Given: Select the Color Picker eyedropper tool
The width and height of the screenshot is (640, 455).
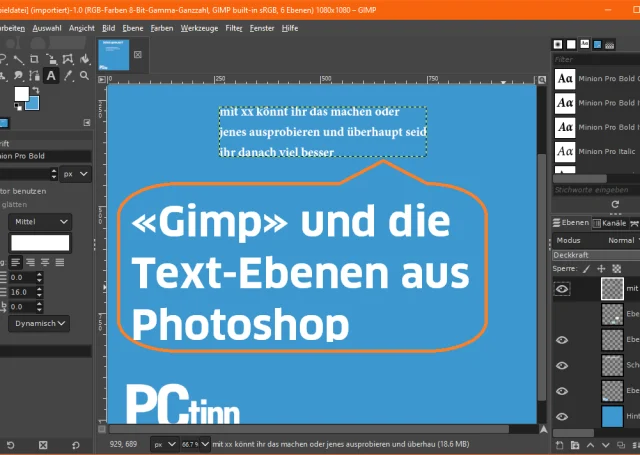Looking at the screenshot, I should point(68,76).
